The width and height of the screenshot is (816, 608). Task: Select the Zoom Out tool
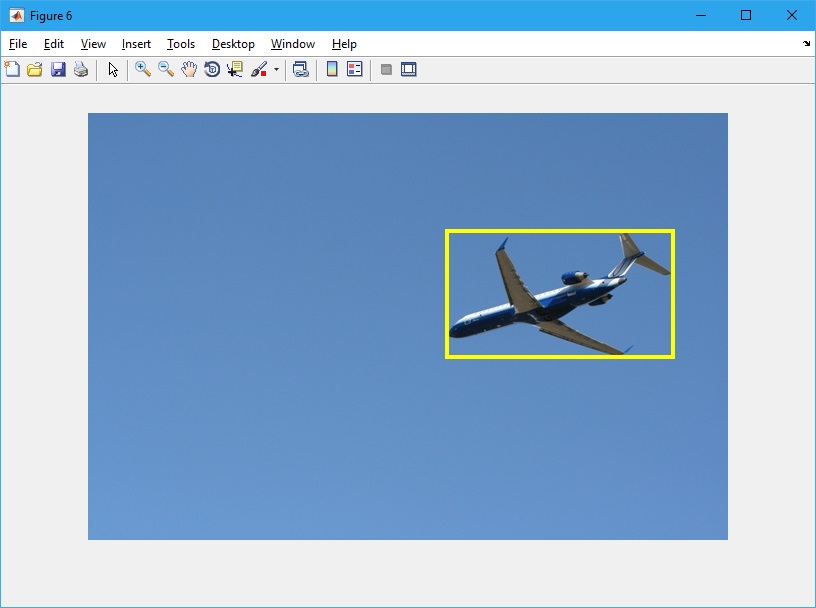[166, 69]
